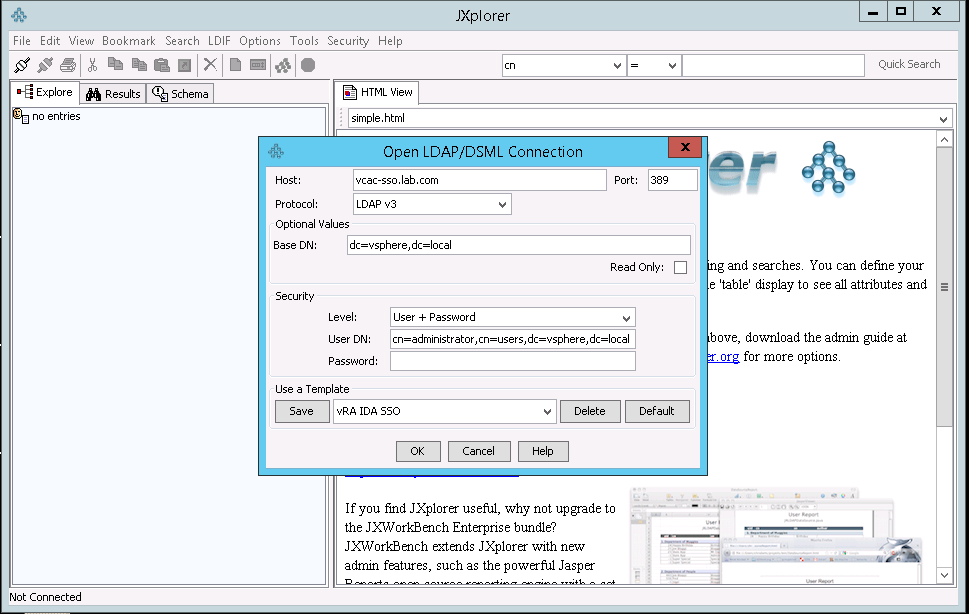Open the Help menu
Image resolution: width=969 pixels, height=614 pixels.
click(x=390, y=41)
